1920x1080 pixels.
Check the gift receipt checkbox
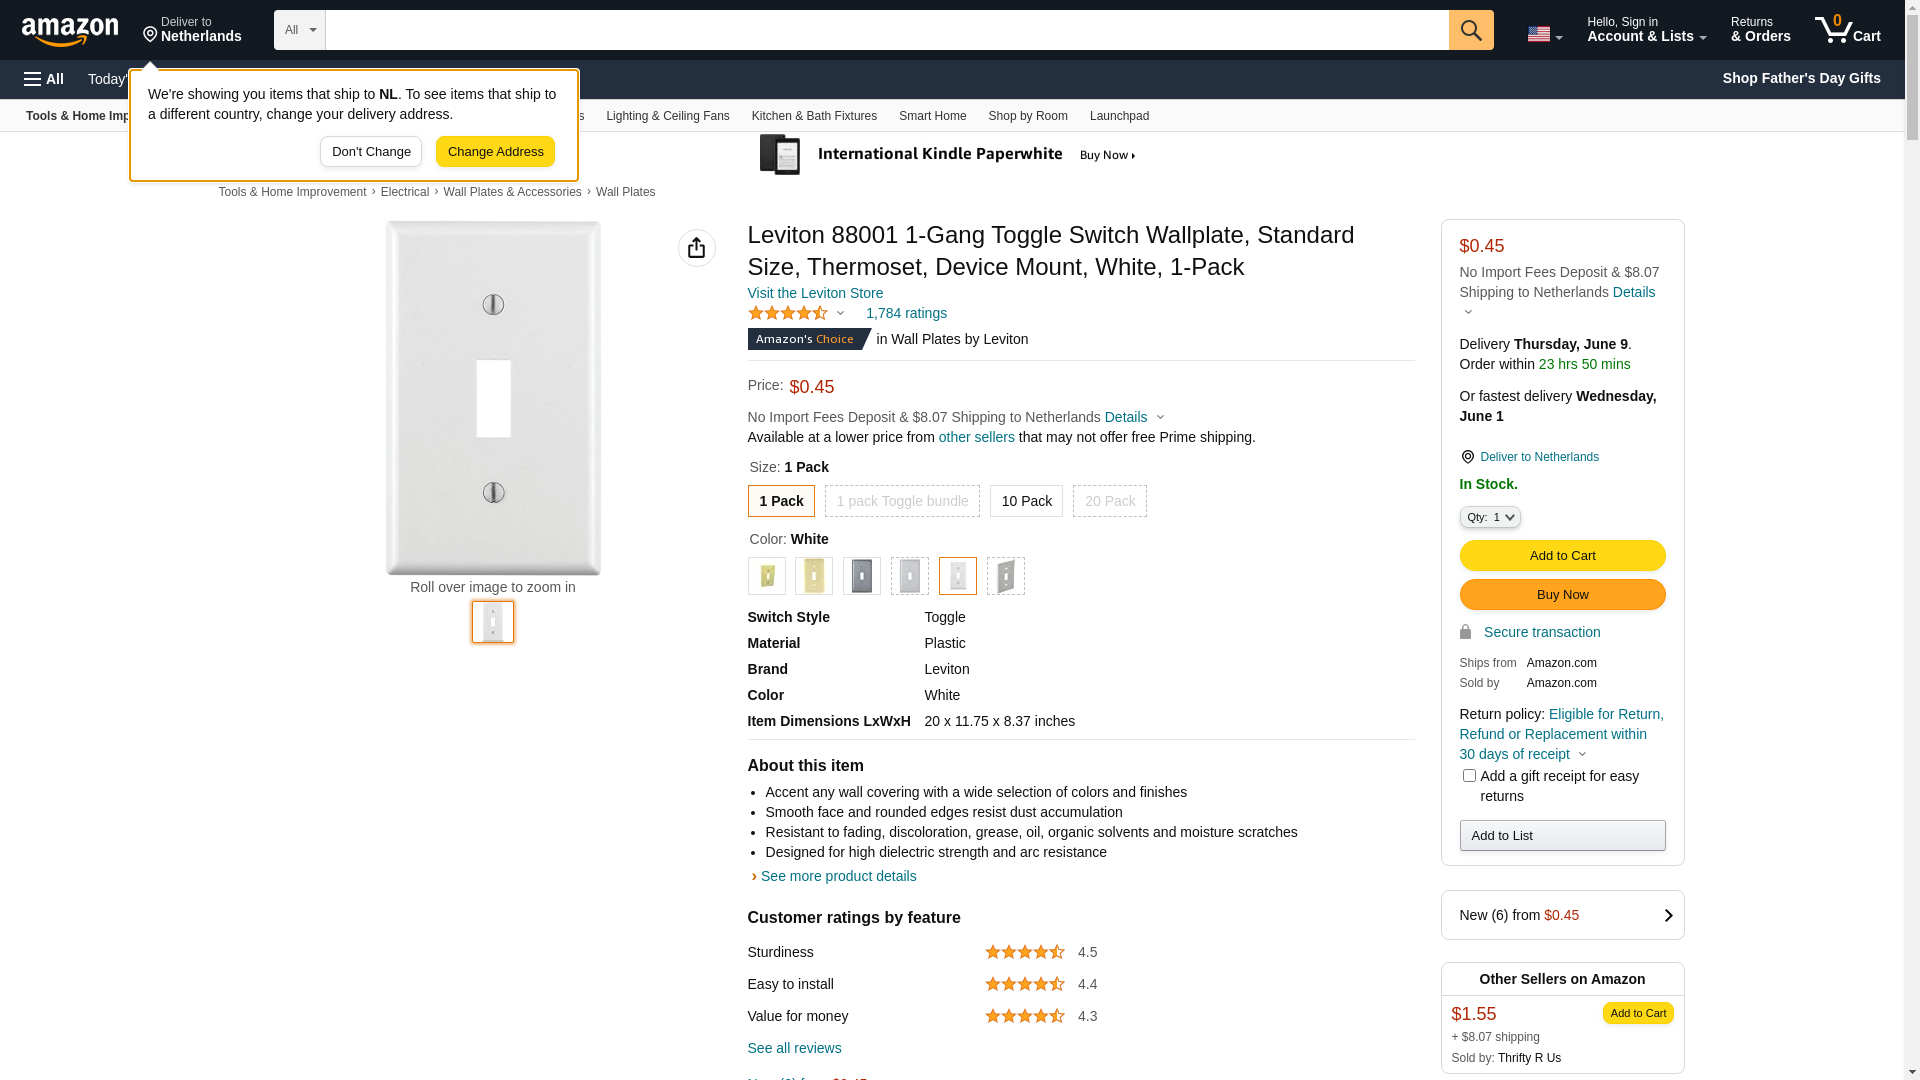click(x=1469, y=776)
